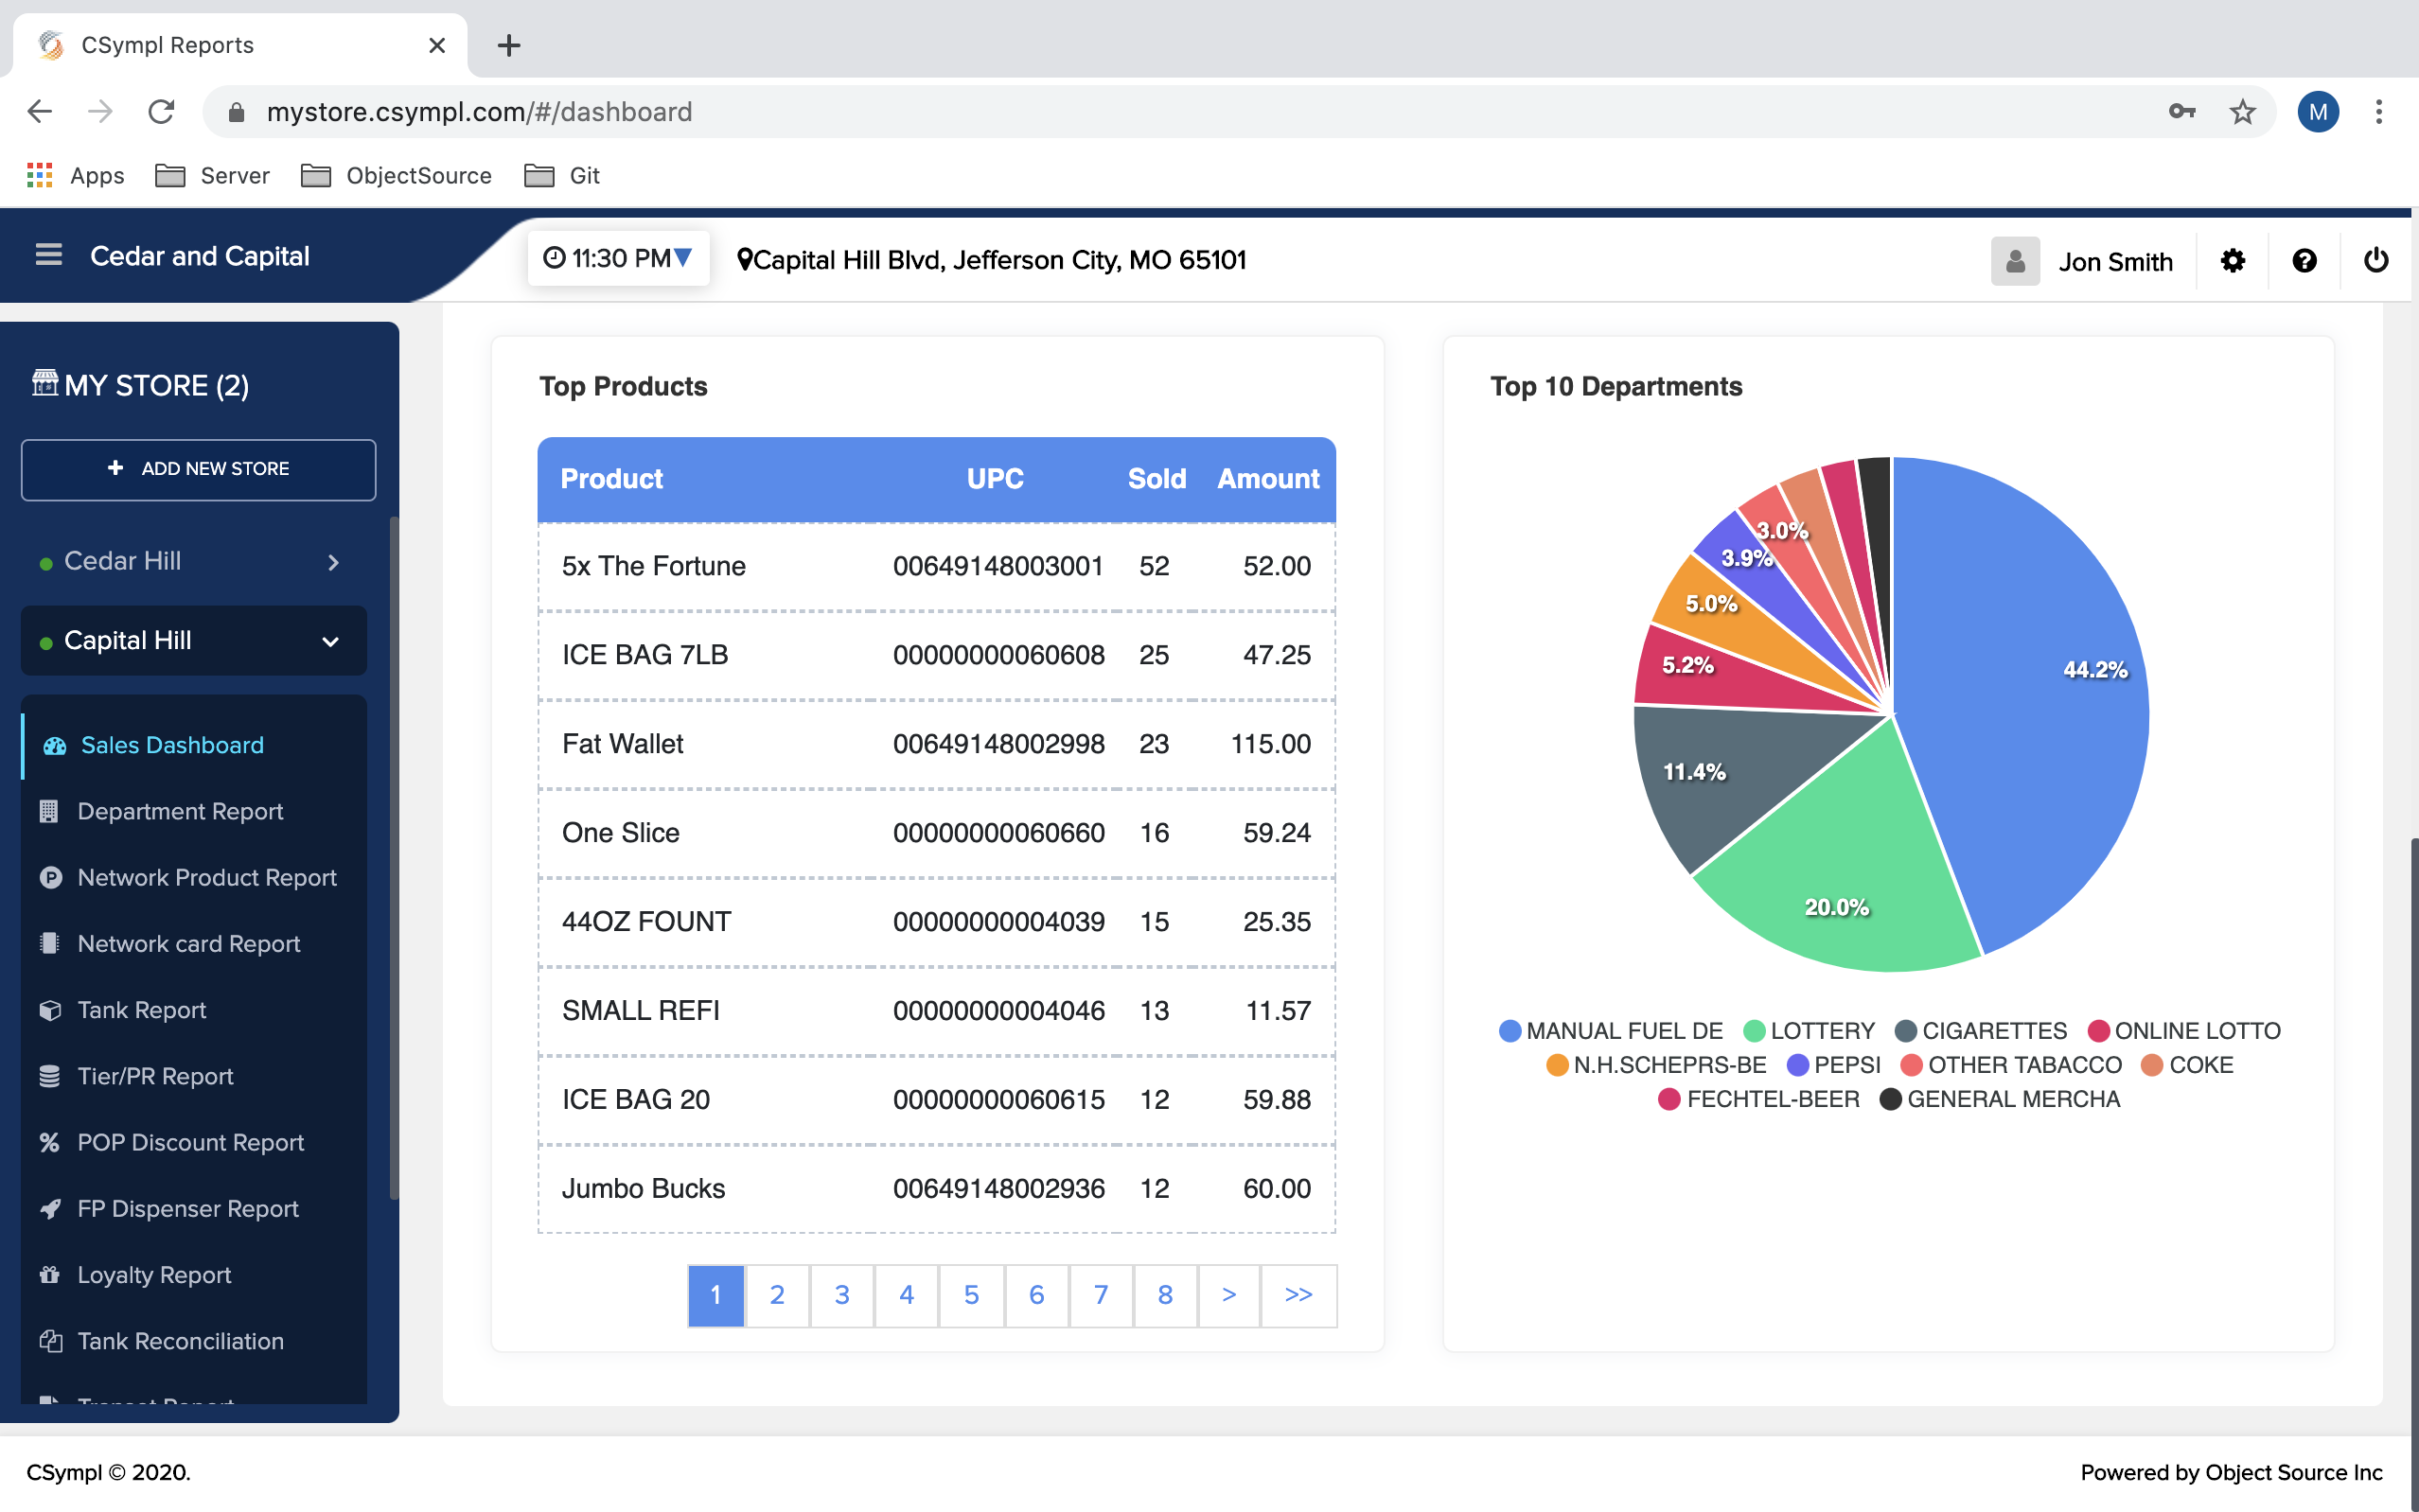2419x1512 pixels.
Task: Click the power logout icon
Action: pyautogui.click(x=2375, y=261)
